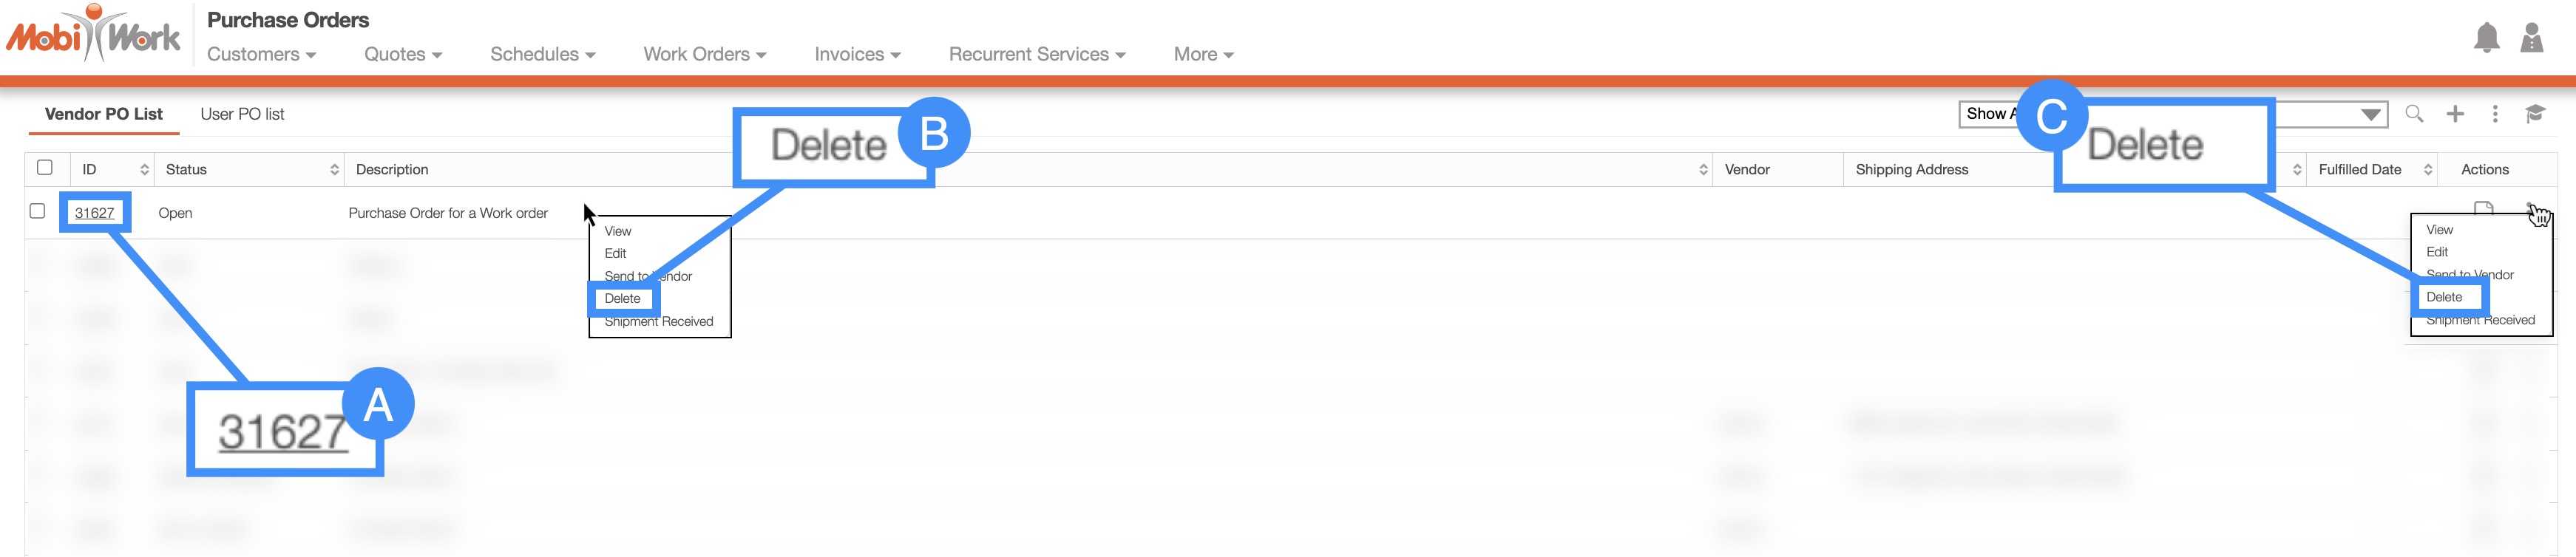Switch to the User PO list tab
2576x557 pixels.
coord(242,114)
